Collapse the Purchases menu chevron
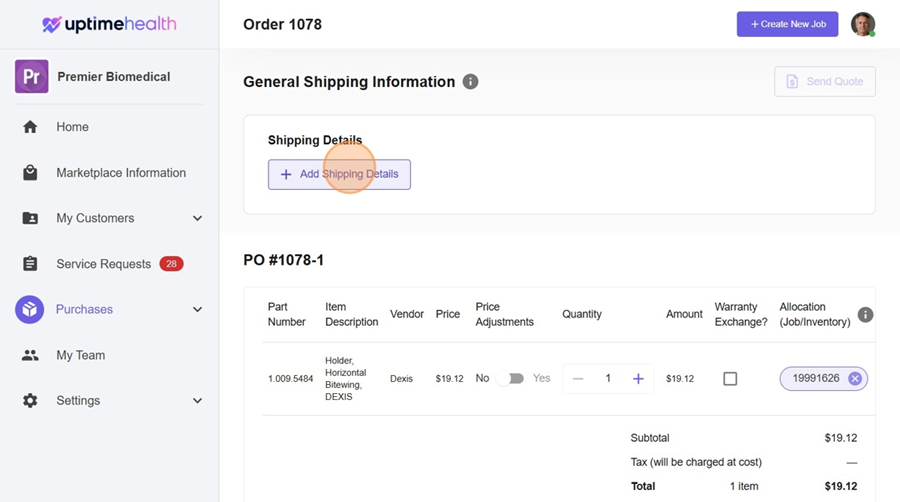 (x=197, y=310)
